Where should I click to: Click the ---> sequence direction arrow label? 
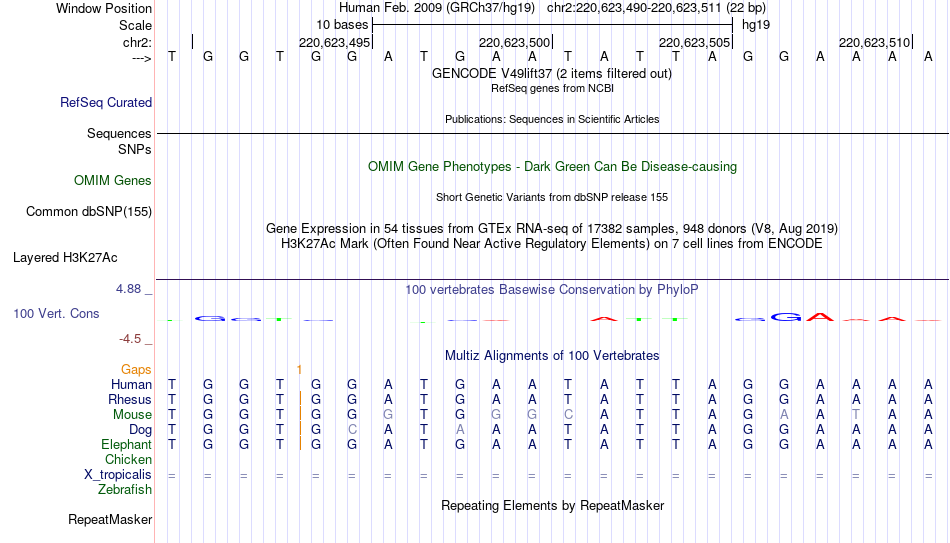(142, 58)
